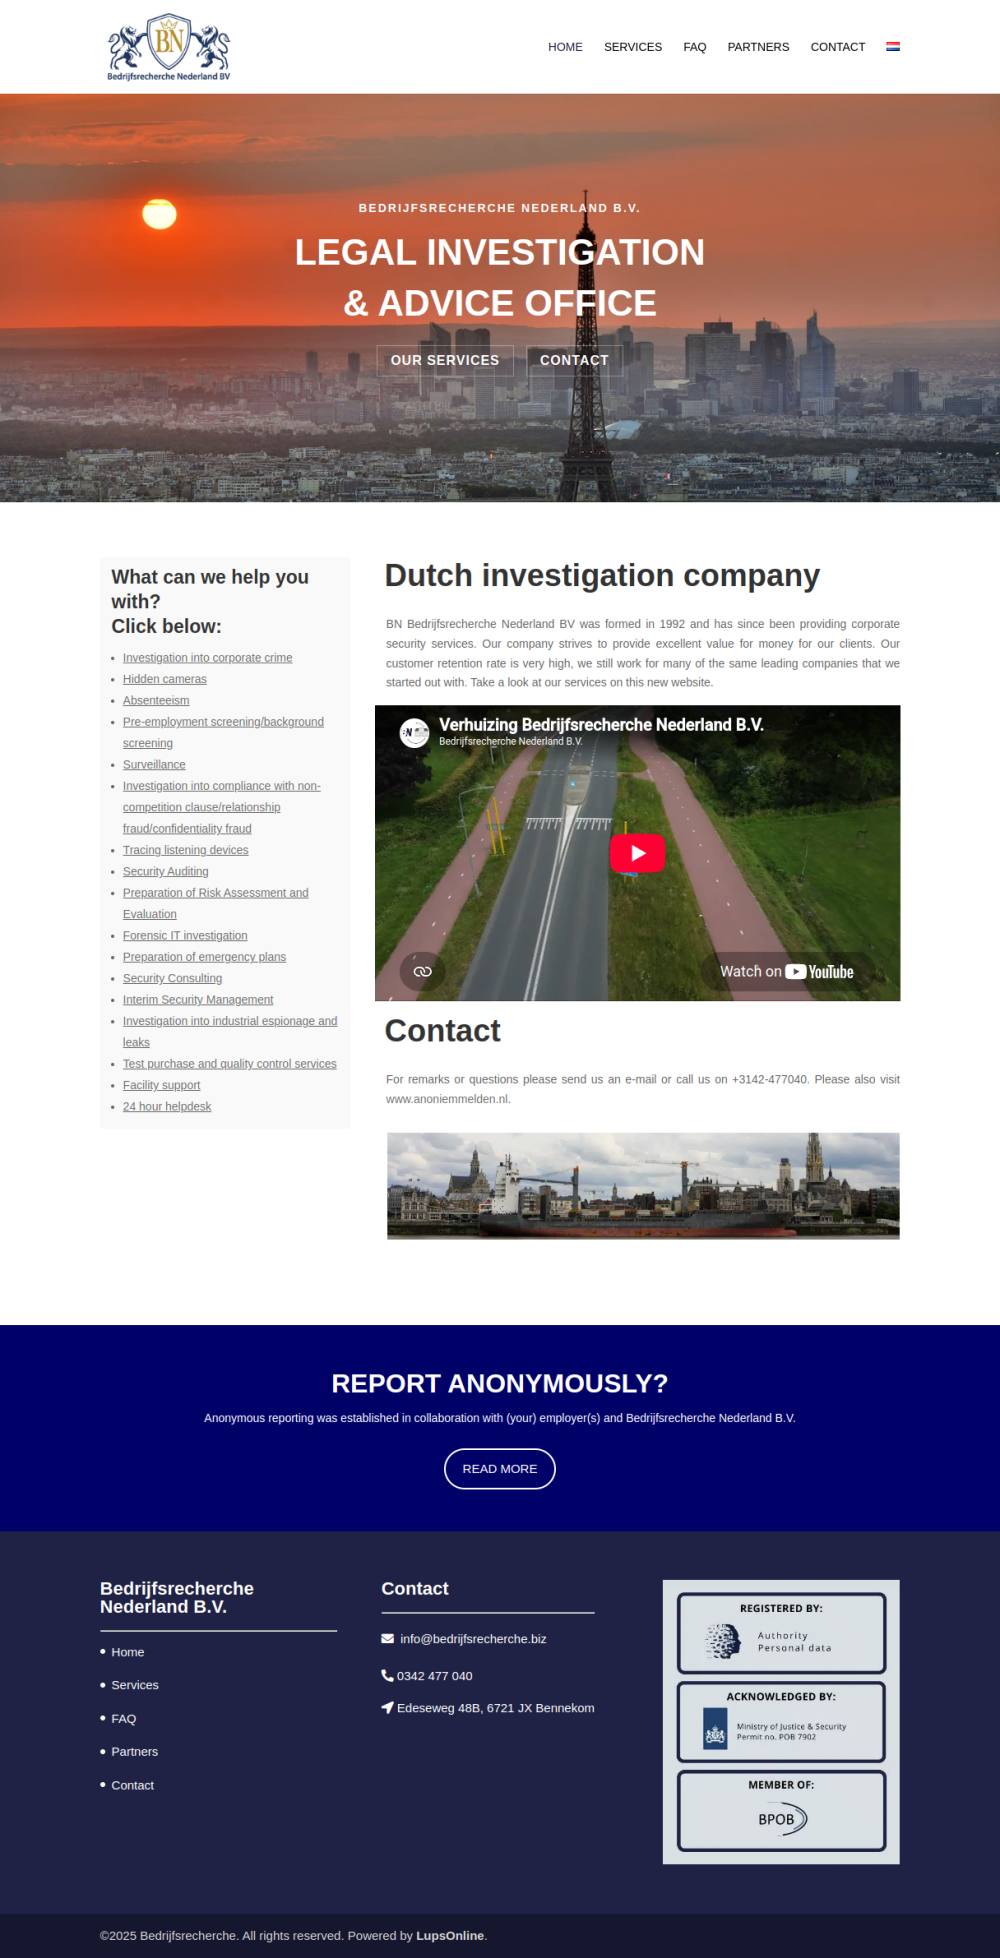
Task: Open non-competition clause investigation link
Action: [x=222, y=807]
